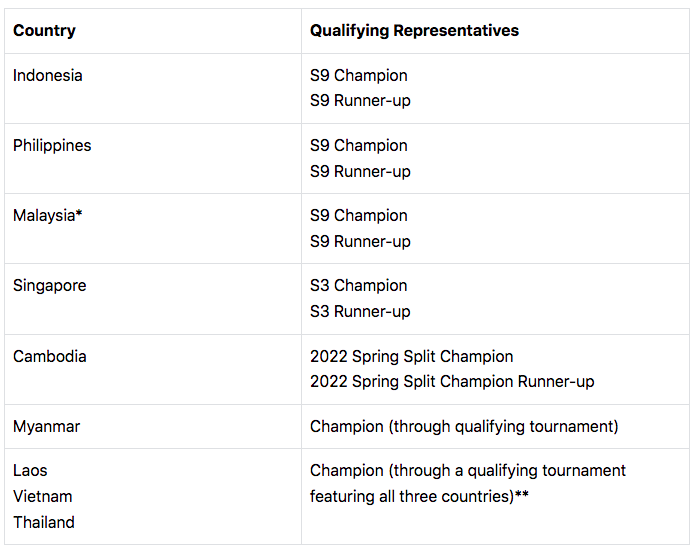
Task: Select the Indonesia country cell
Action: (x=153, y=88)
